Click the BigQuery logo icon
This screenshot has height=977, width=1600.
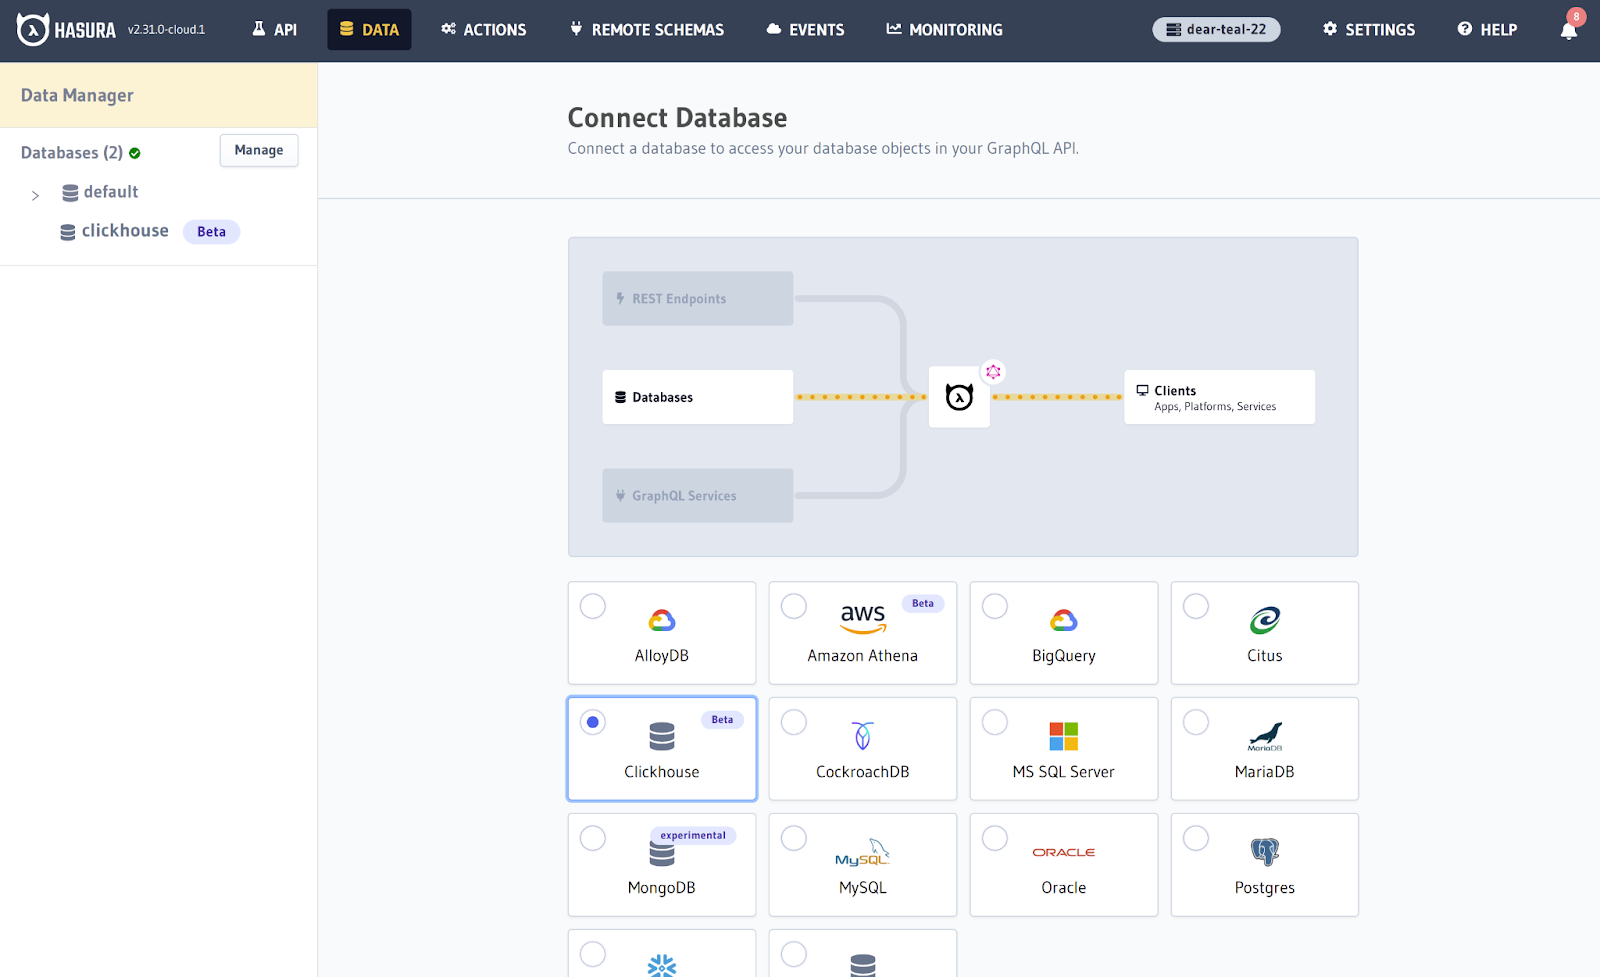[1064, 621]
